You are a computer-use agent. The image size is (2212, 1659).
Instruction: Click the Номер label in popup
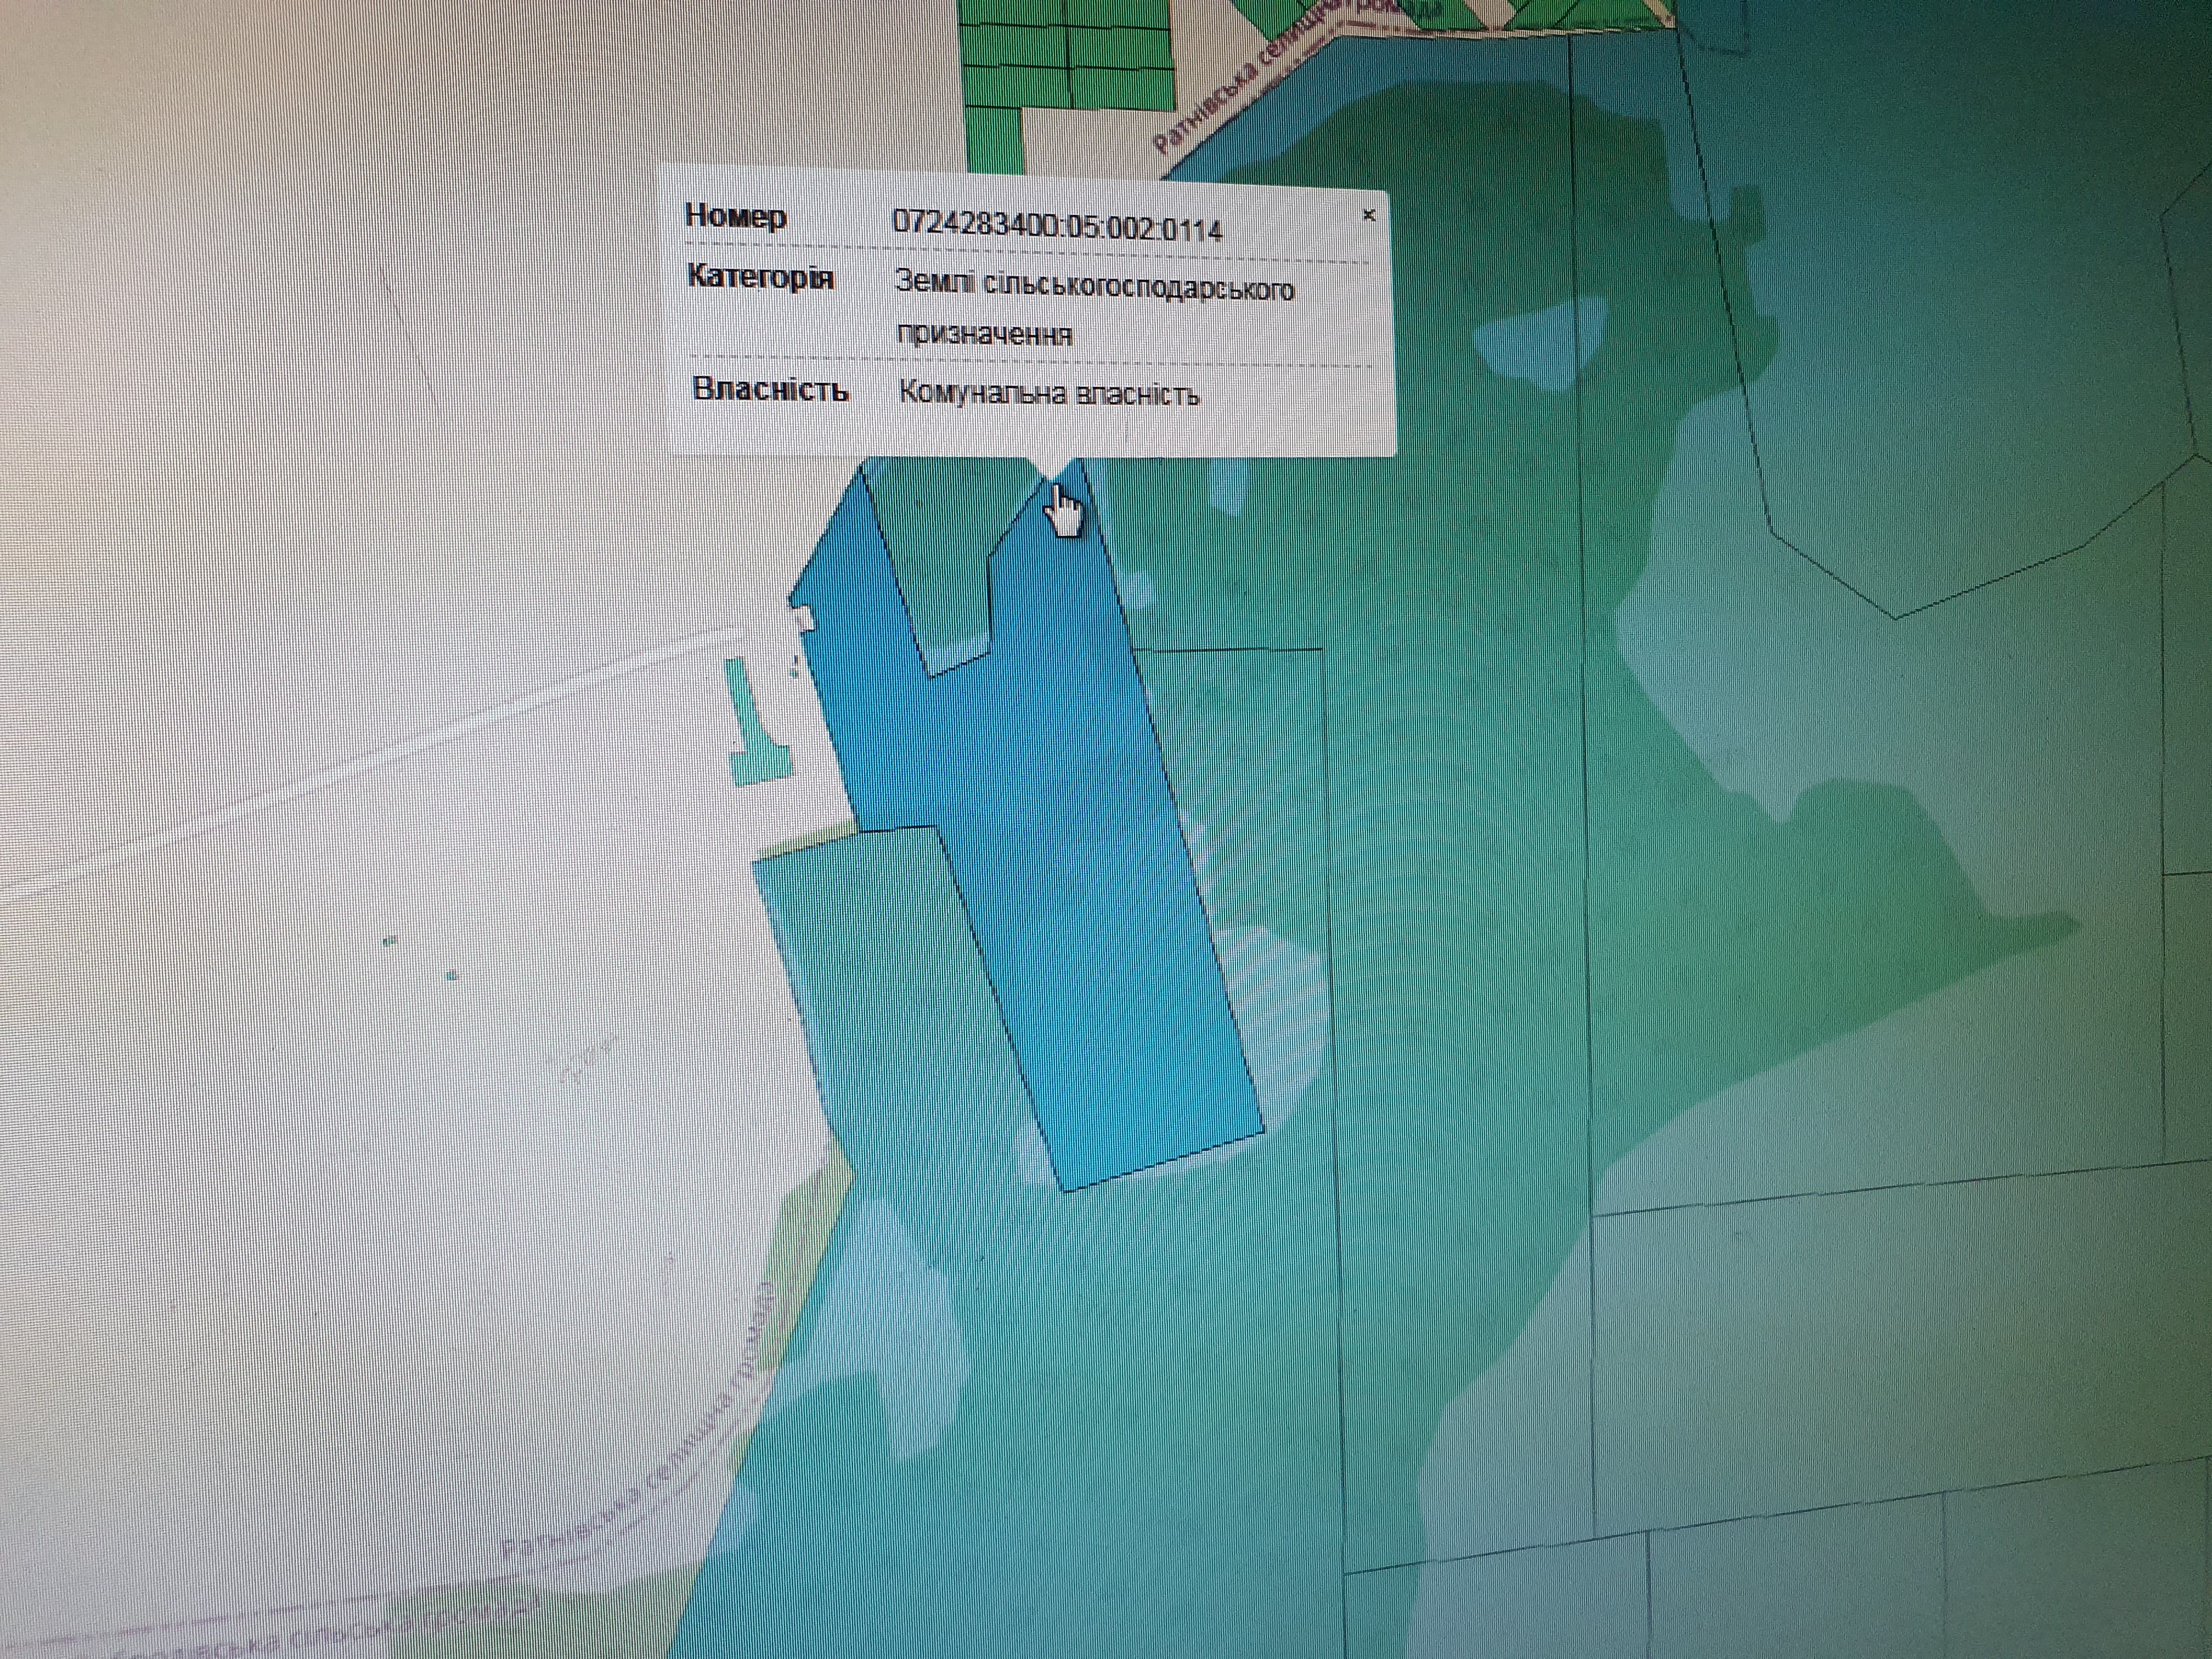pos(736,216)
